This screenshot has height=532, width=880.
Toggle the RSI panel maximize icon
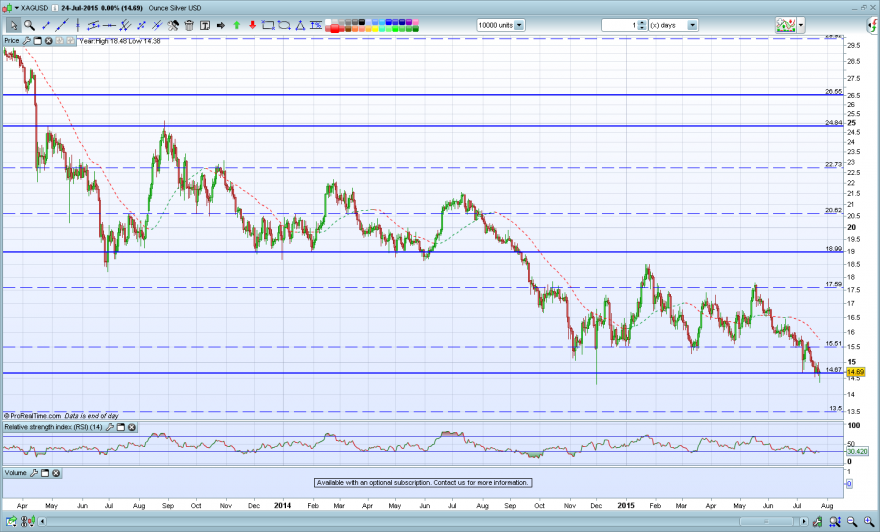coord(121,428)
